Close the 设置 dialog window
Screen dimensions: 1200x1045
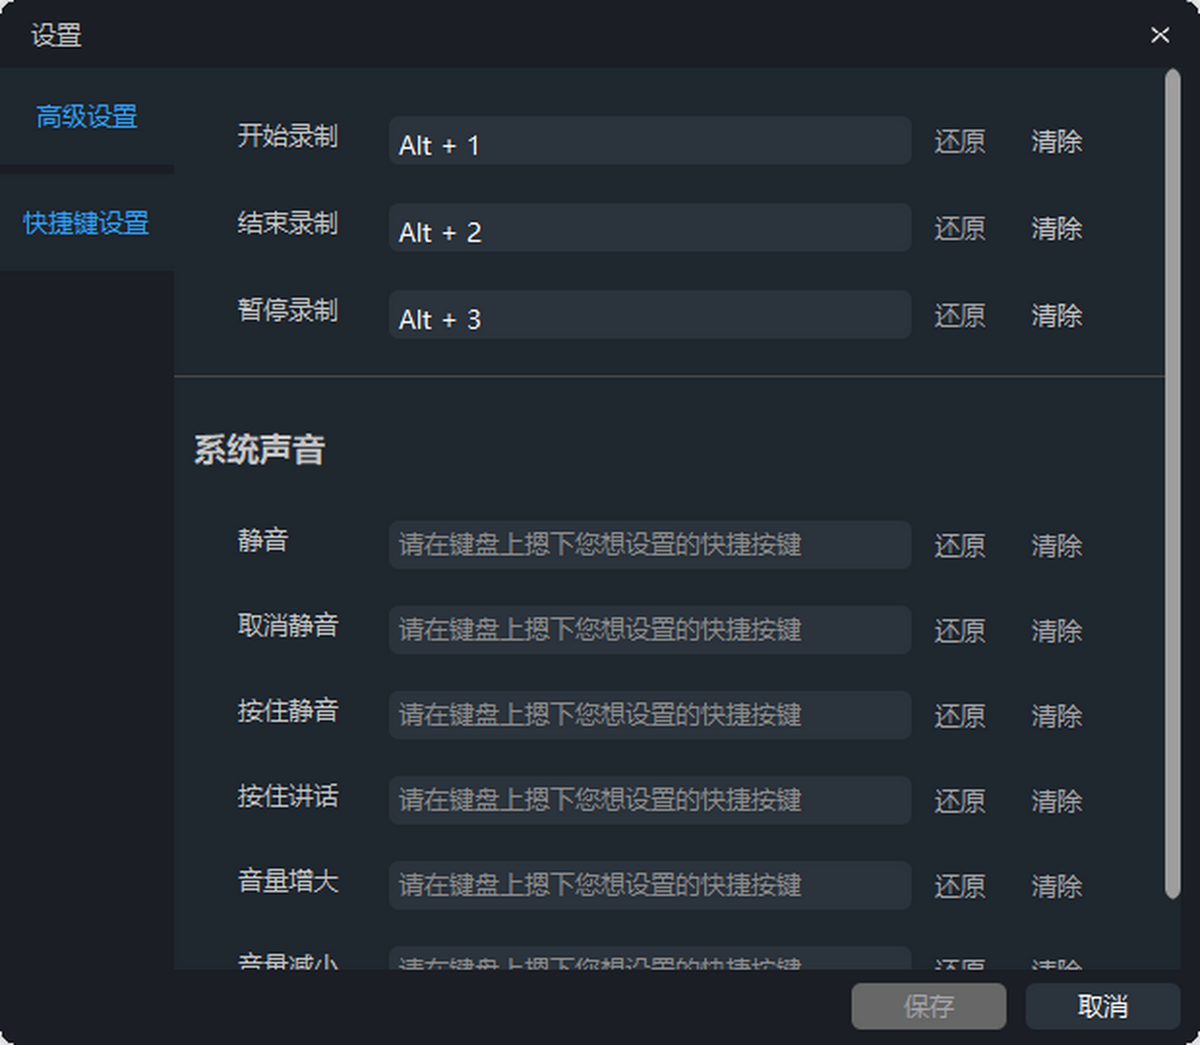(x=1160, y=35)
